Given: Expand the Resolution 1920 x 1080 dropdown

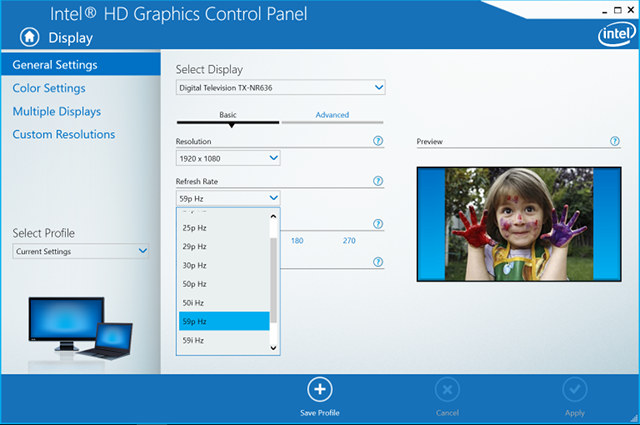Looking at the screenshot, I should pyautogui.click(x=228, y=158).
